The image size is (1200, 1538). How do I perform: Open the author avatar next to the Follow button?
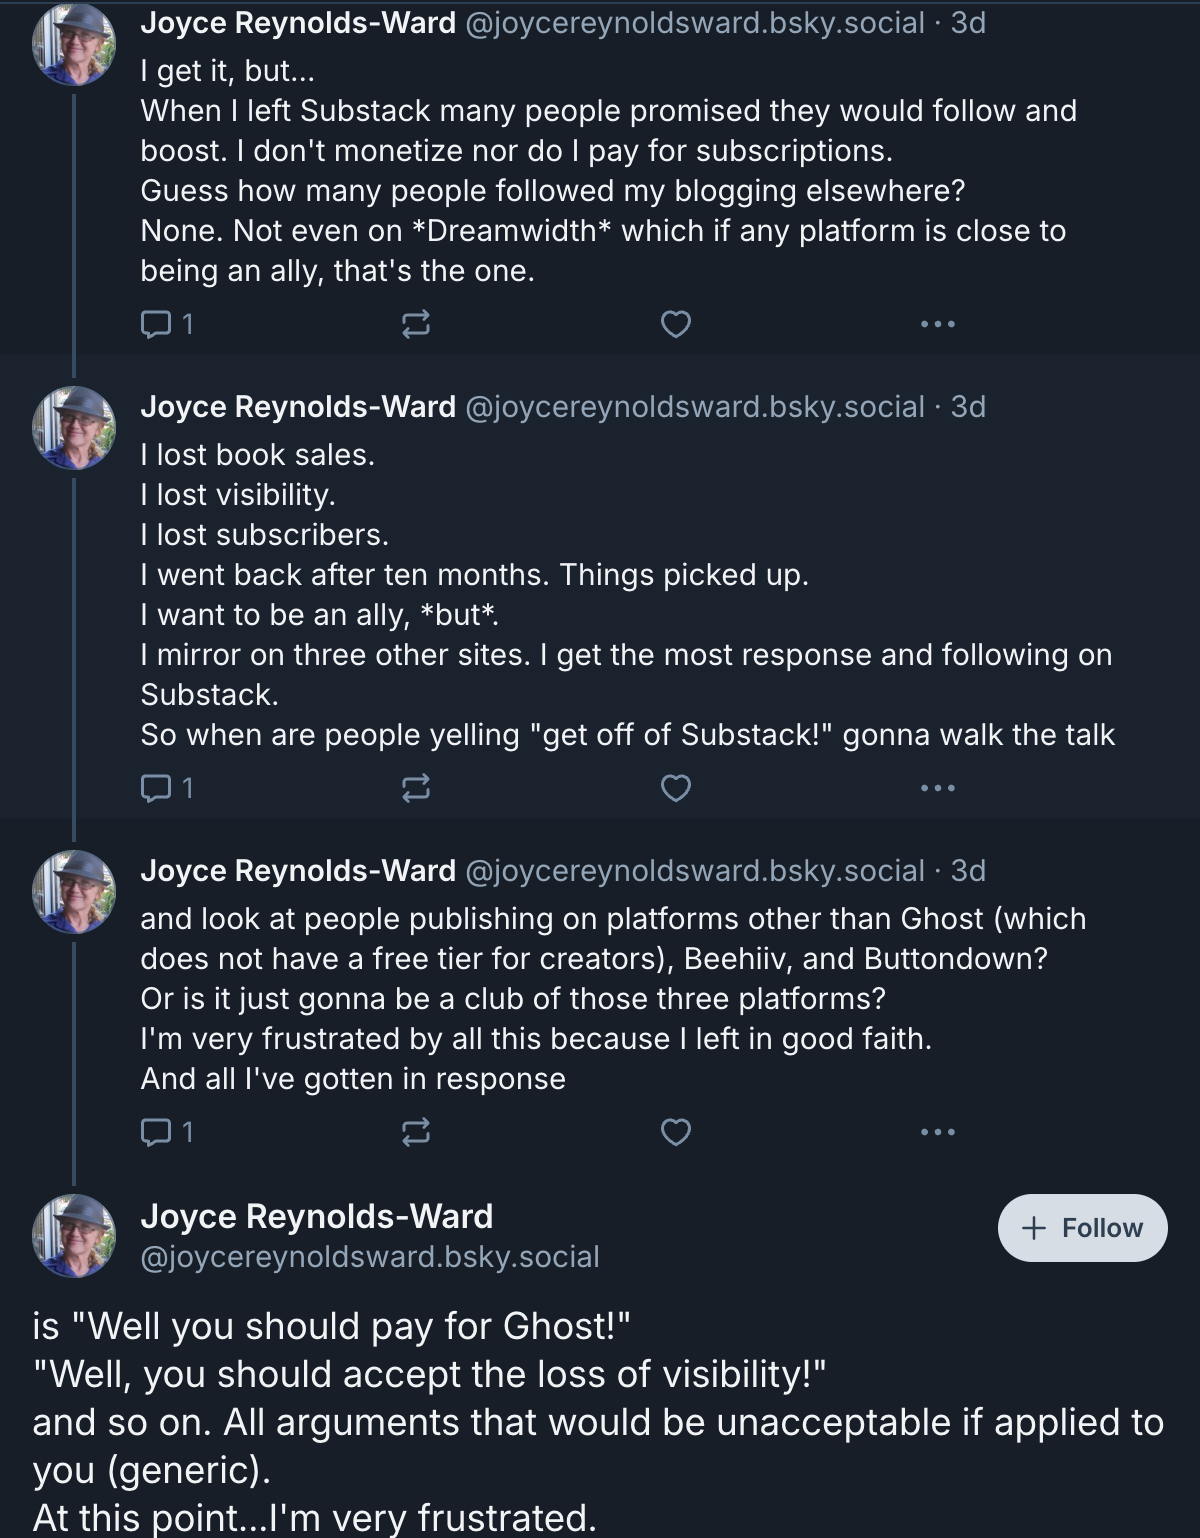tap(74, 1236)
